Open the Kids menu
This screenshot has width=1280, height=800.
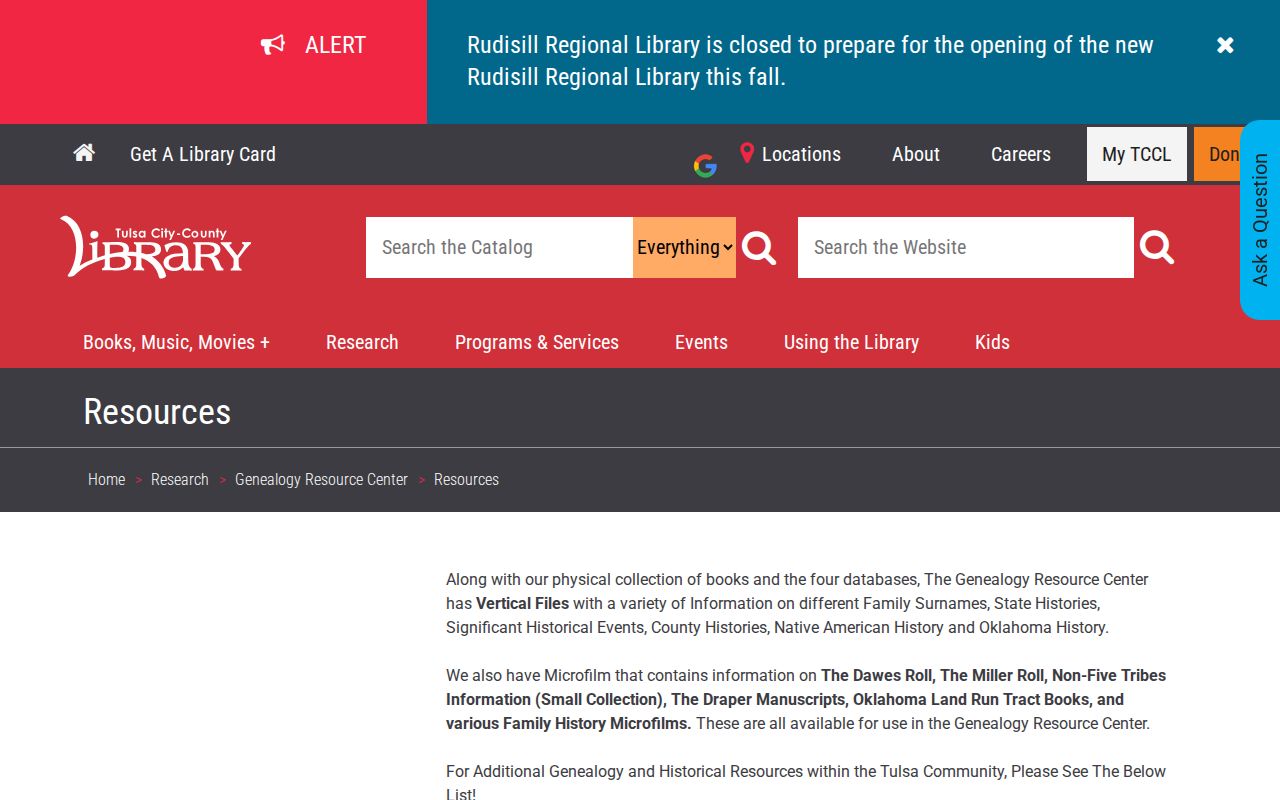992,342
